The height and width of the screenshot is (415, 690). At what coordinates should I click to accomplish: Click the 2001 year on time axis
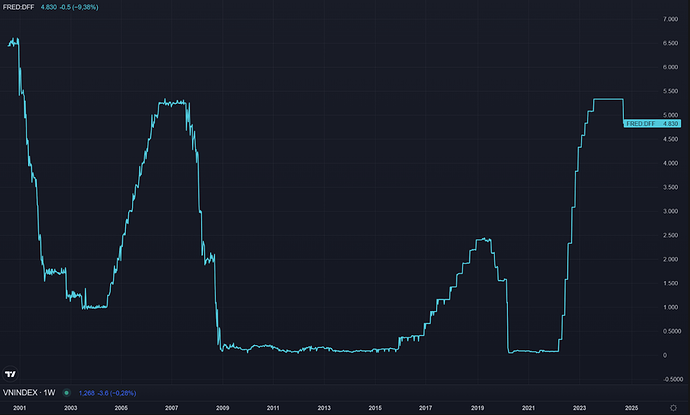tap(19, 408)
